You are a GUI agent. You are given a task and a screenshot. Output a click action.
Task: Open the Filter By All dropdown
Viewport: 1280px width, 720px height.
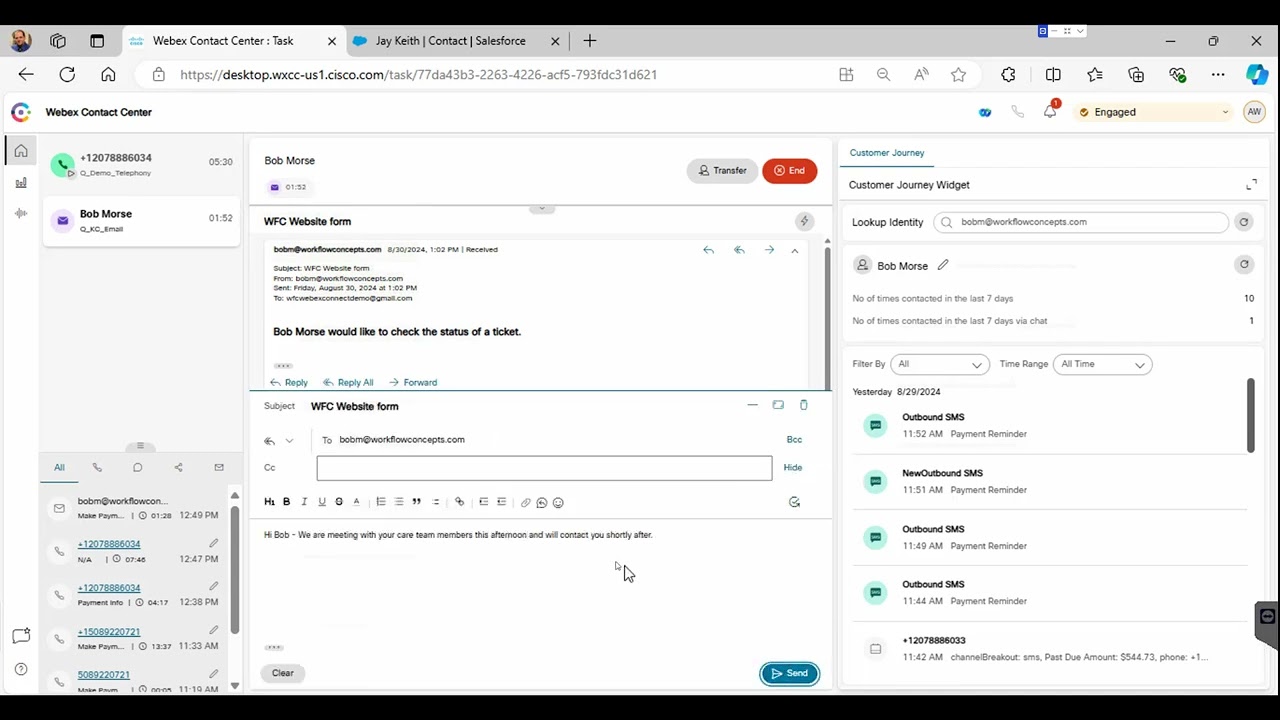click(940, 364)
